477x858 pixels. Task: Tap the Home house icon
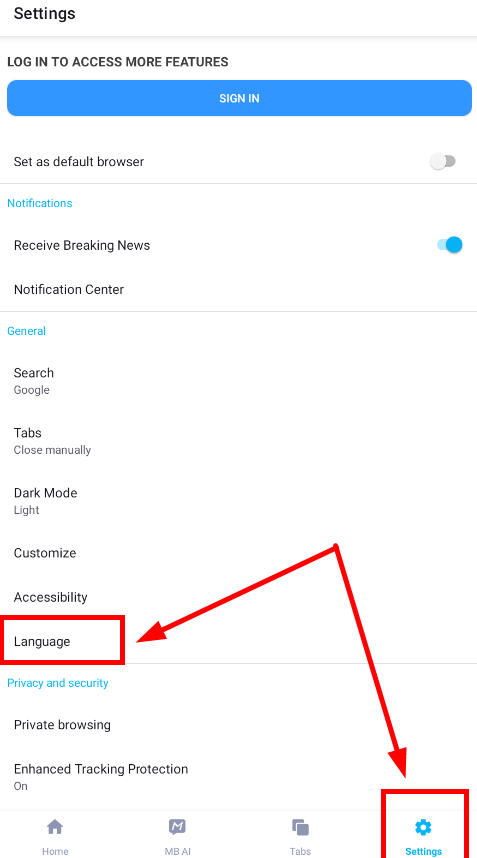[x=55, y=827]
